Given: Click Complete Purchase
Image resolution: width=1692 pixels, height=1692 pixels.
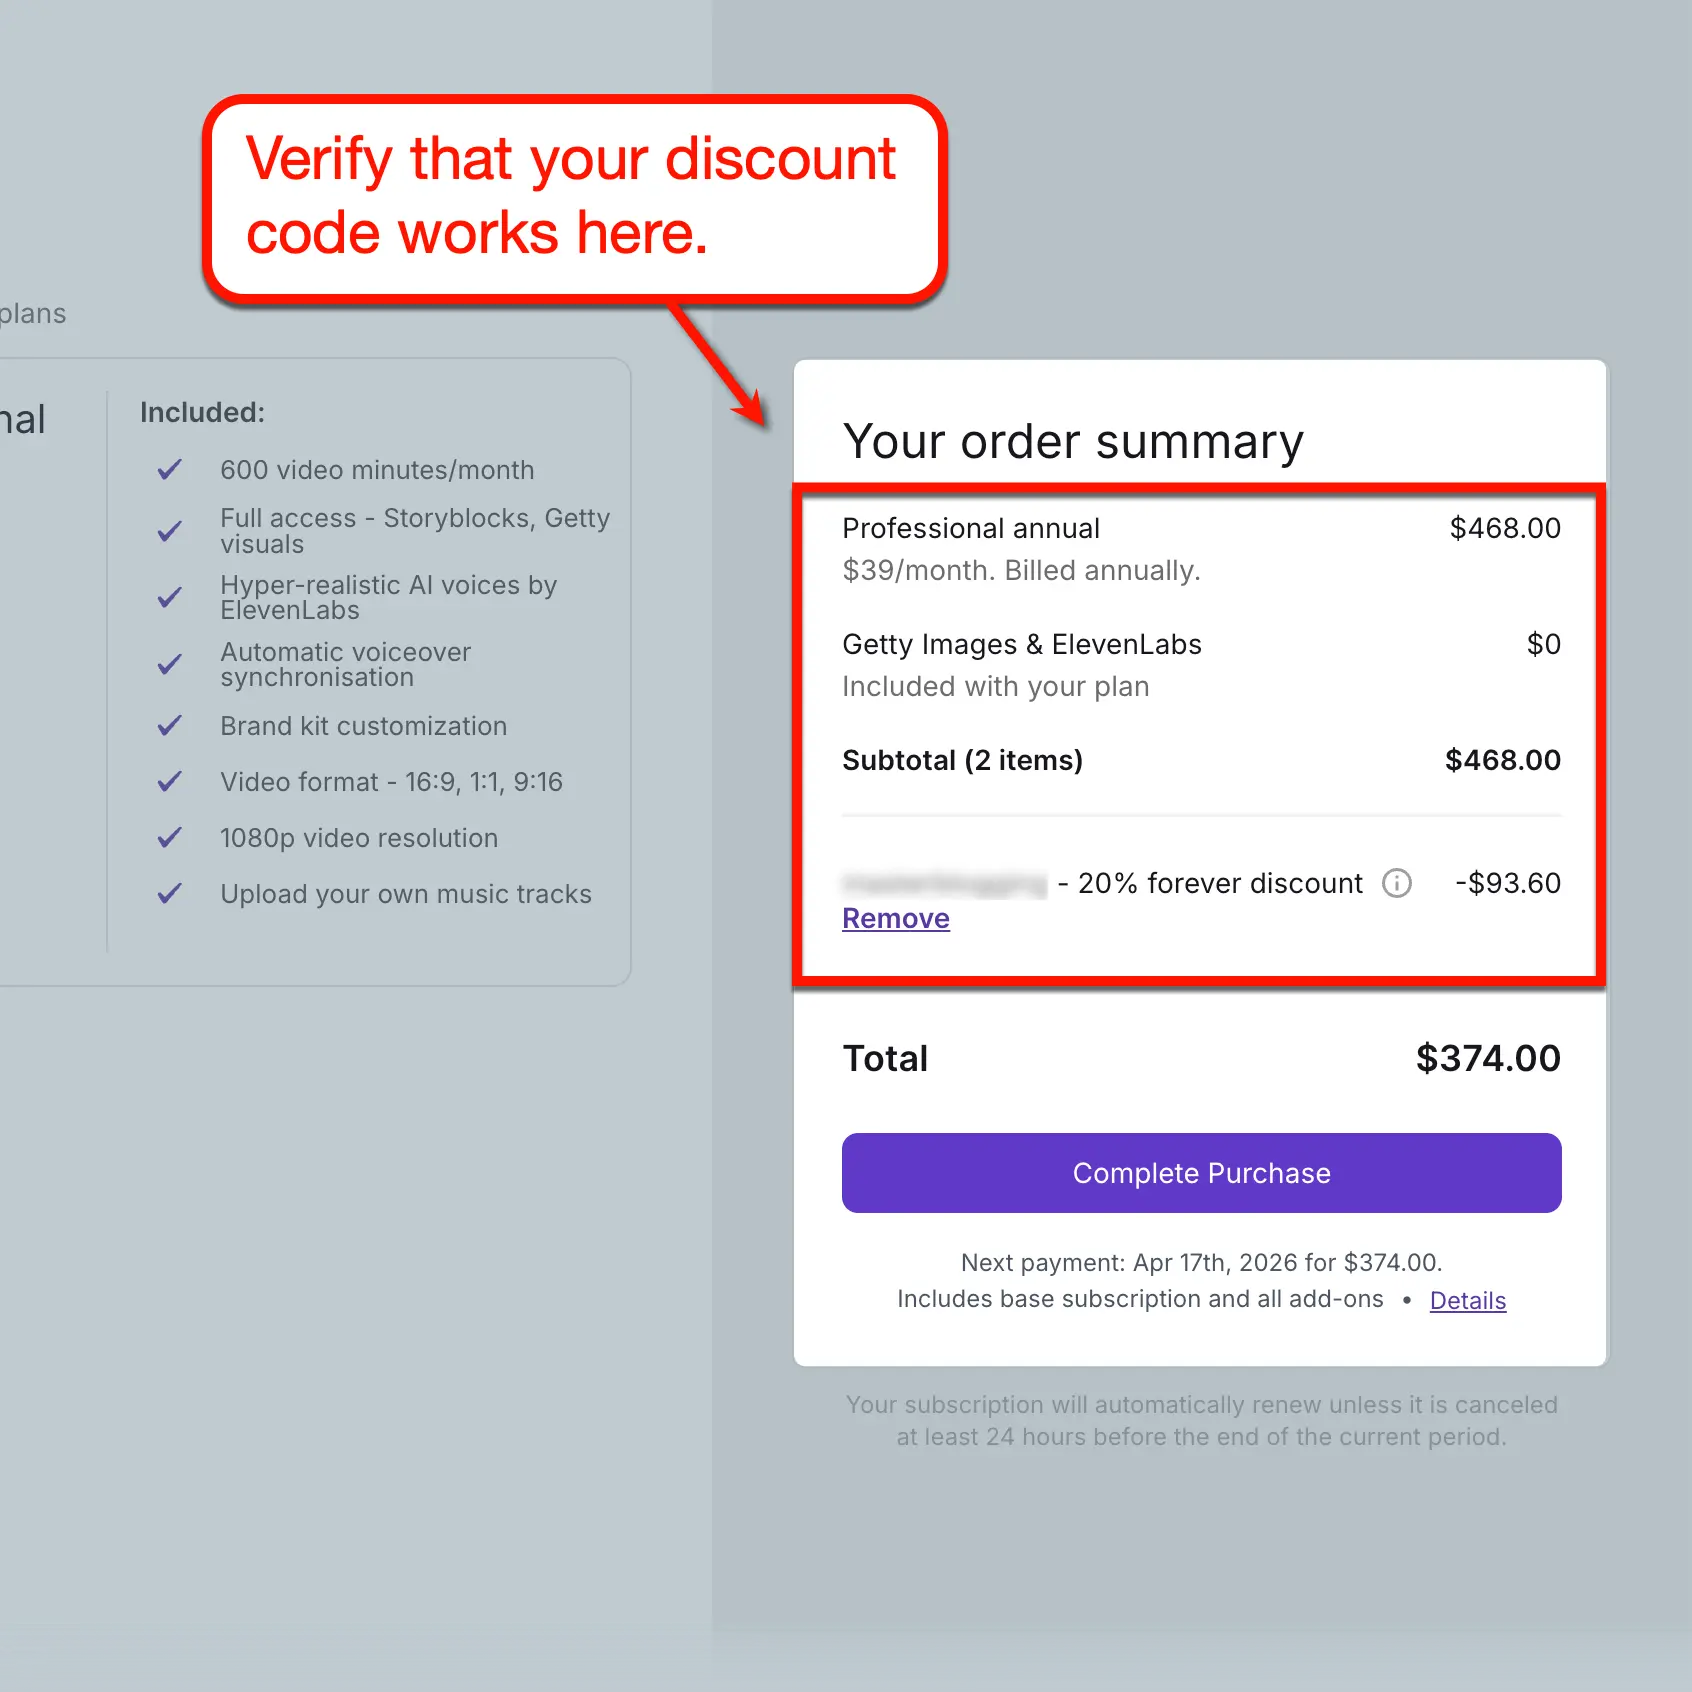Looking at the screenshot, I should coord(1200,1172).
